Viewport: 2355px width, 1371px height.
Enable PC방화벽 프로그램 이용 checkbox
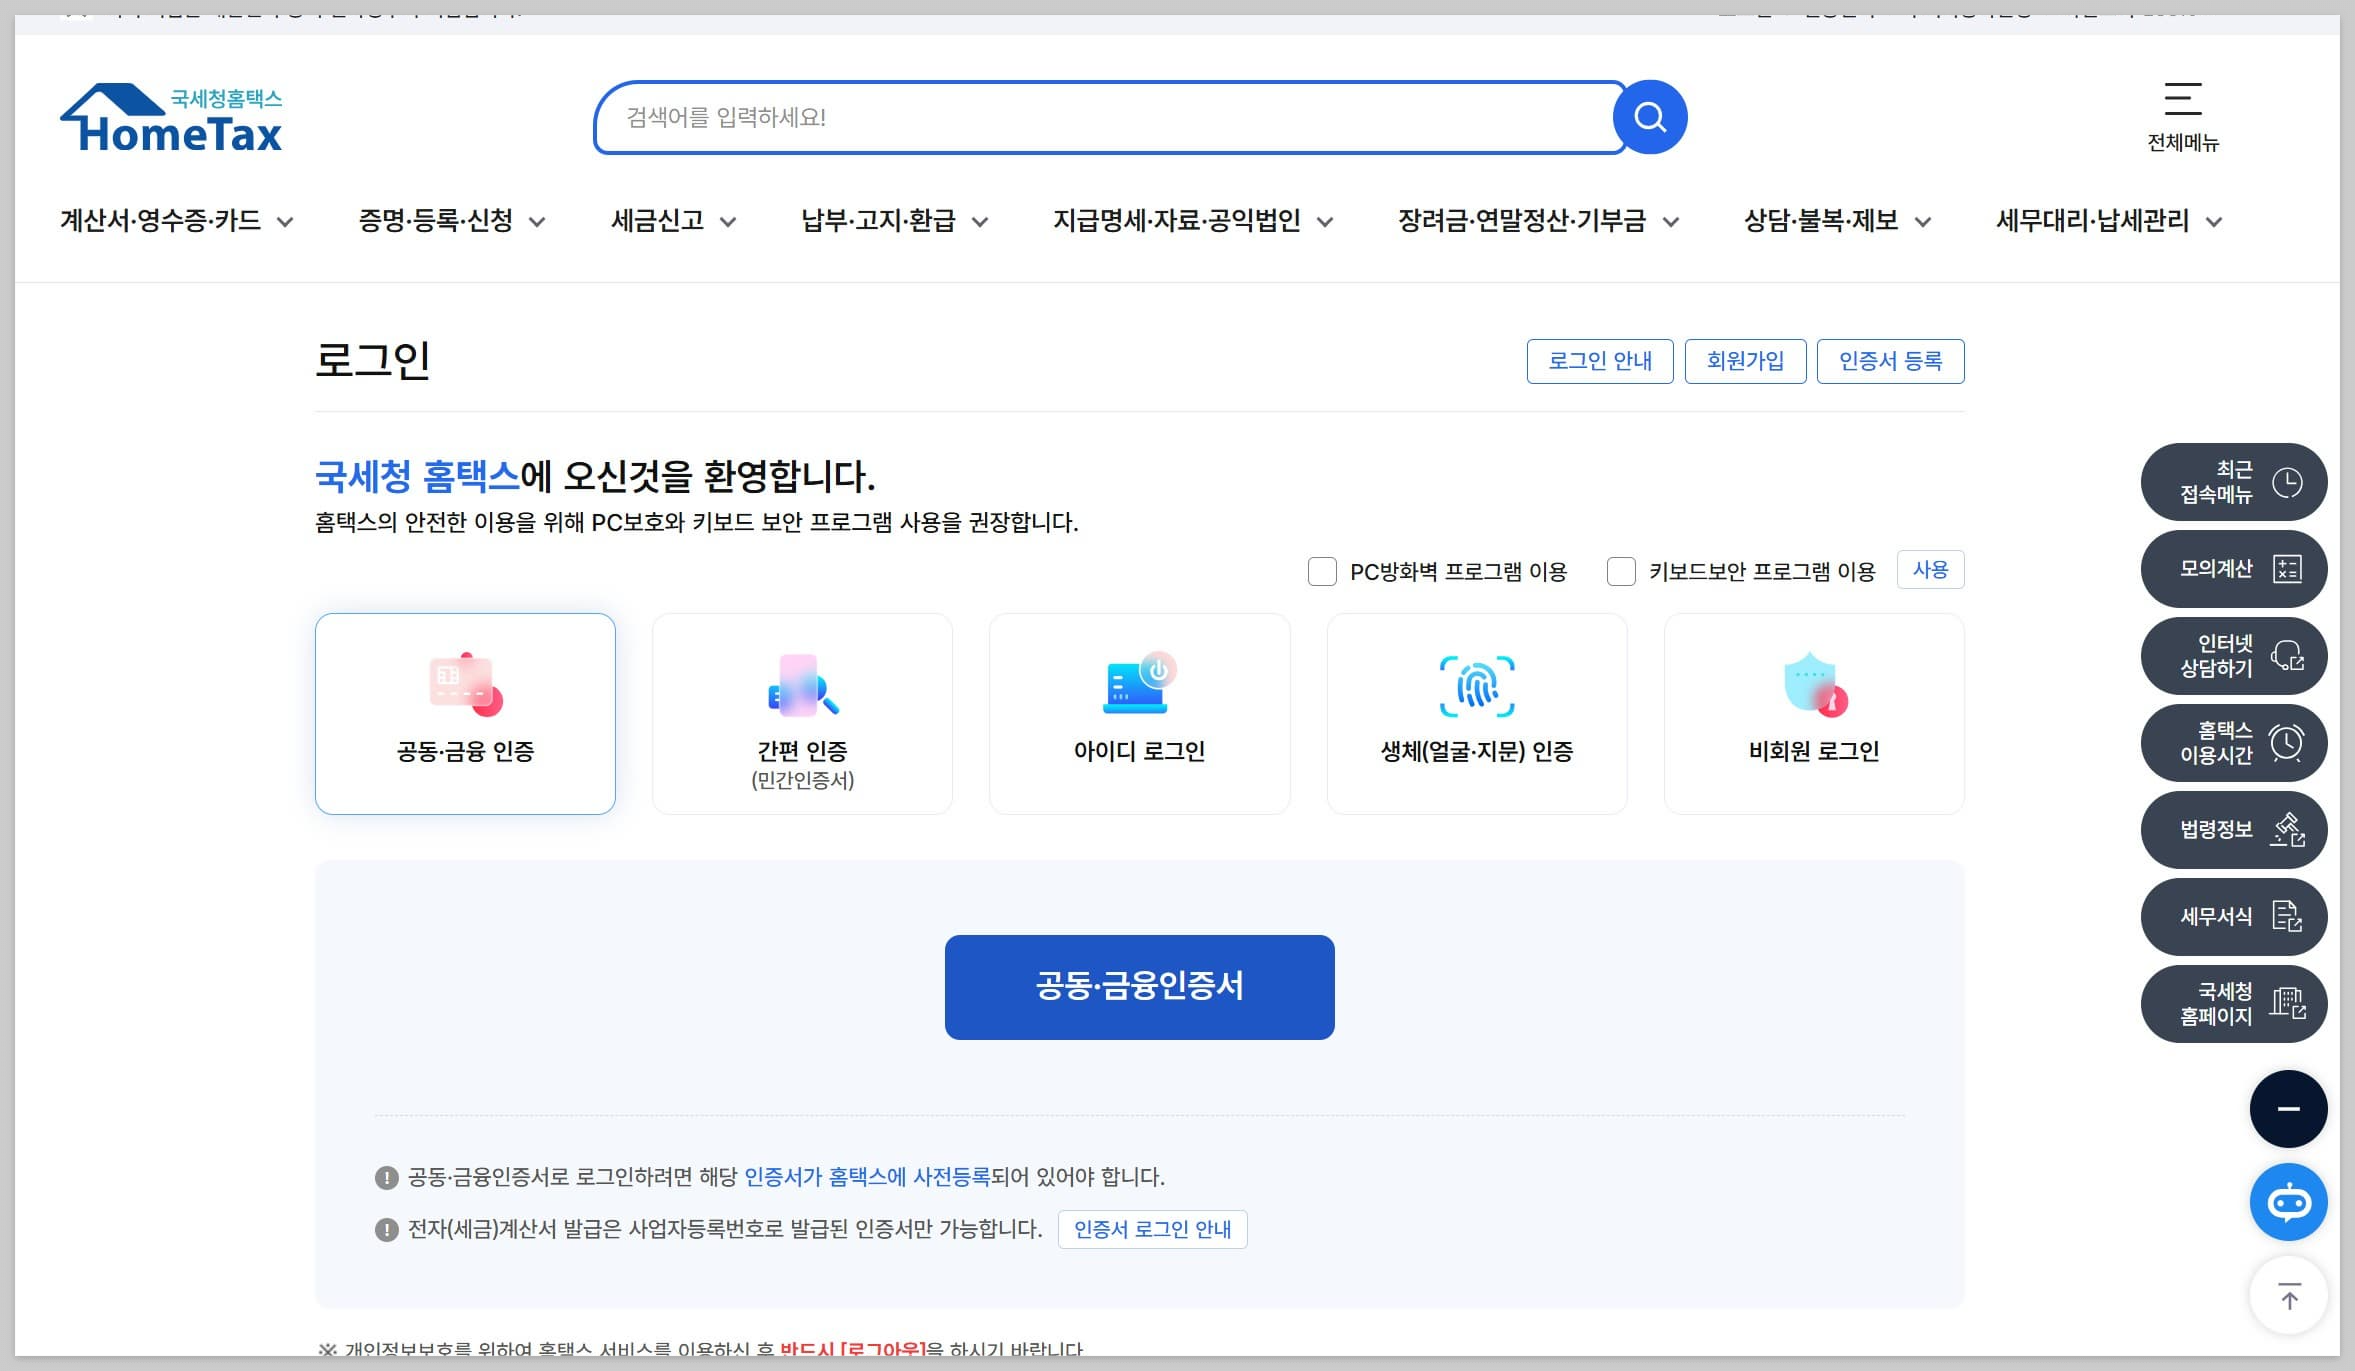pyautogui.click(x=1322, y=572)
